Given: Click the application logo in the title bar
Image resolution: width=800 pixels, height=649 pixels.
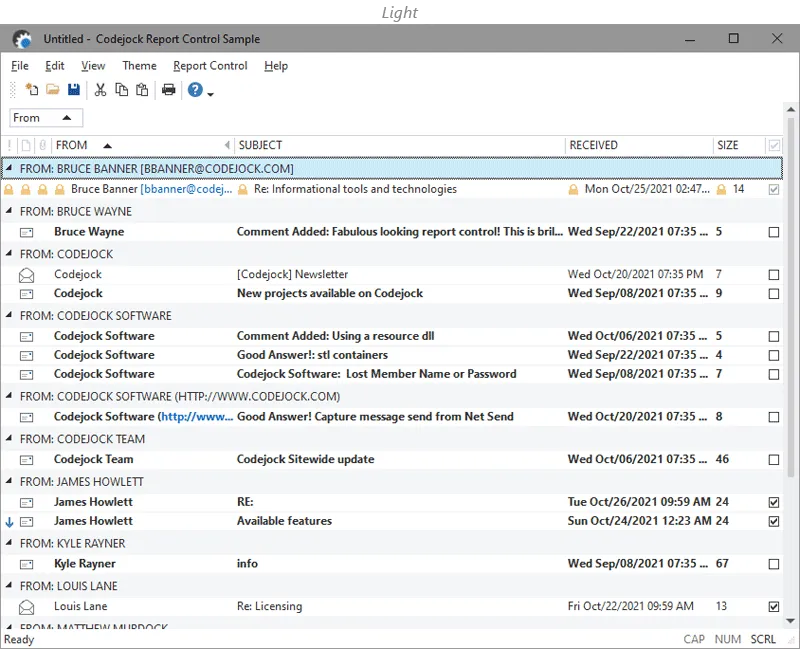Looking at the screenshot, I should pos(22,39).
